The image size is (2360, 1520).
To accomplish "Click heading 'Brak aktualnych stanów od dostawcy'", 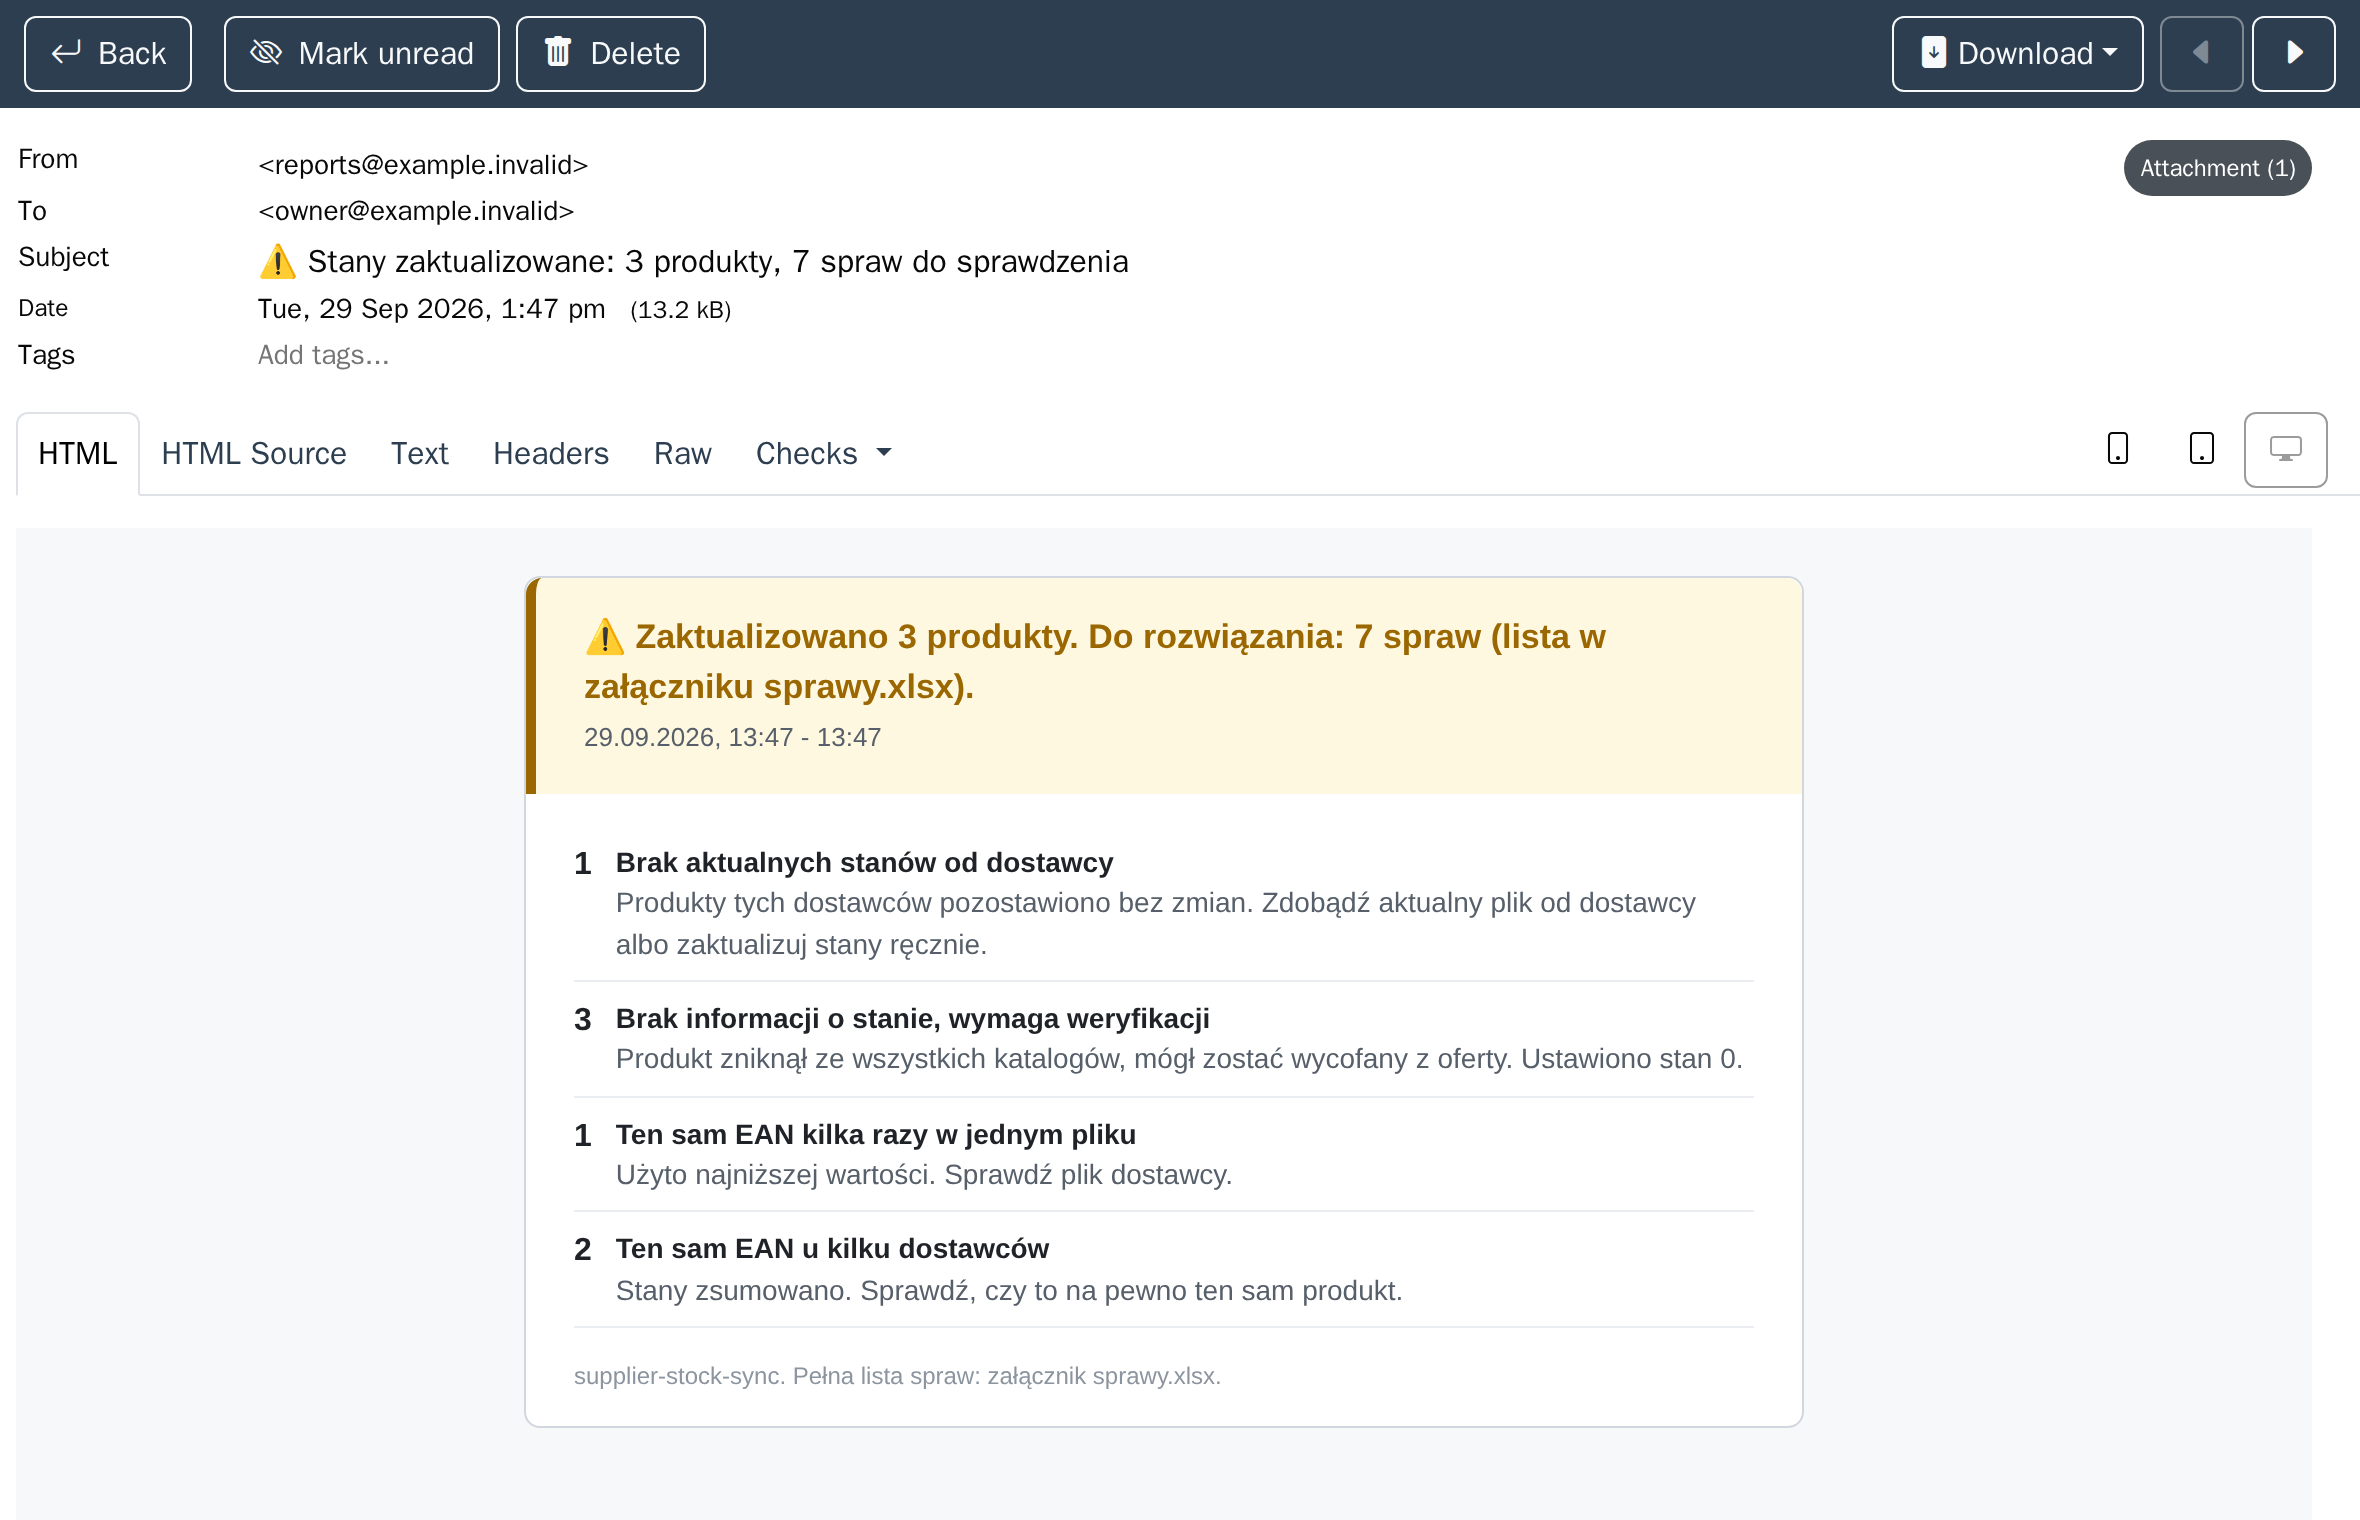I will 864,862.
